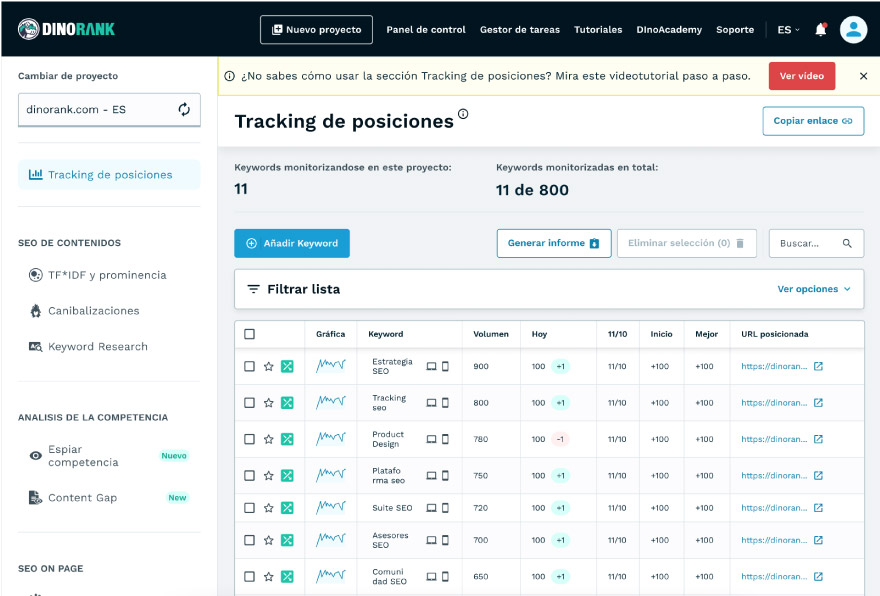Open Content Gap in sidebar
This screenshot has width=880, height=596.
[109, 498]
